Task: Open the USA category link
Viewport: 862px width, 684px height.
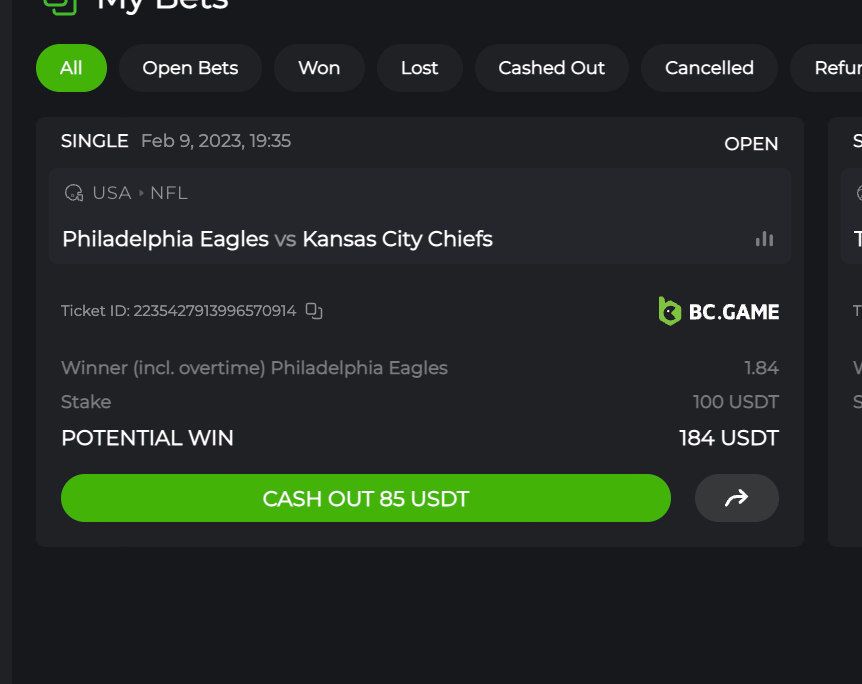Action: [x=112, y=193]
